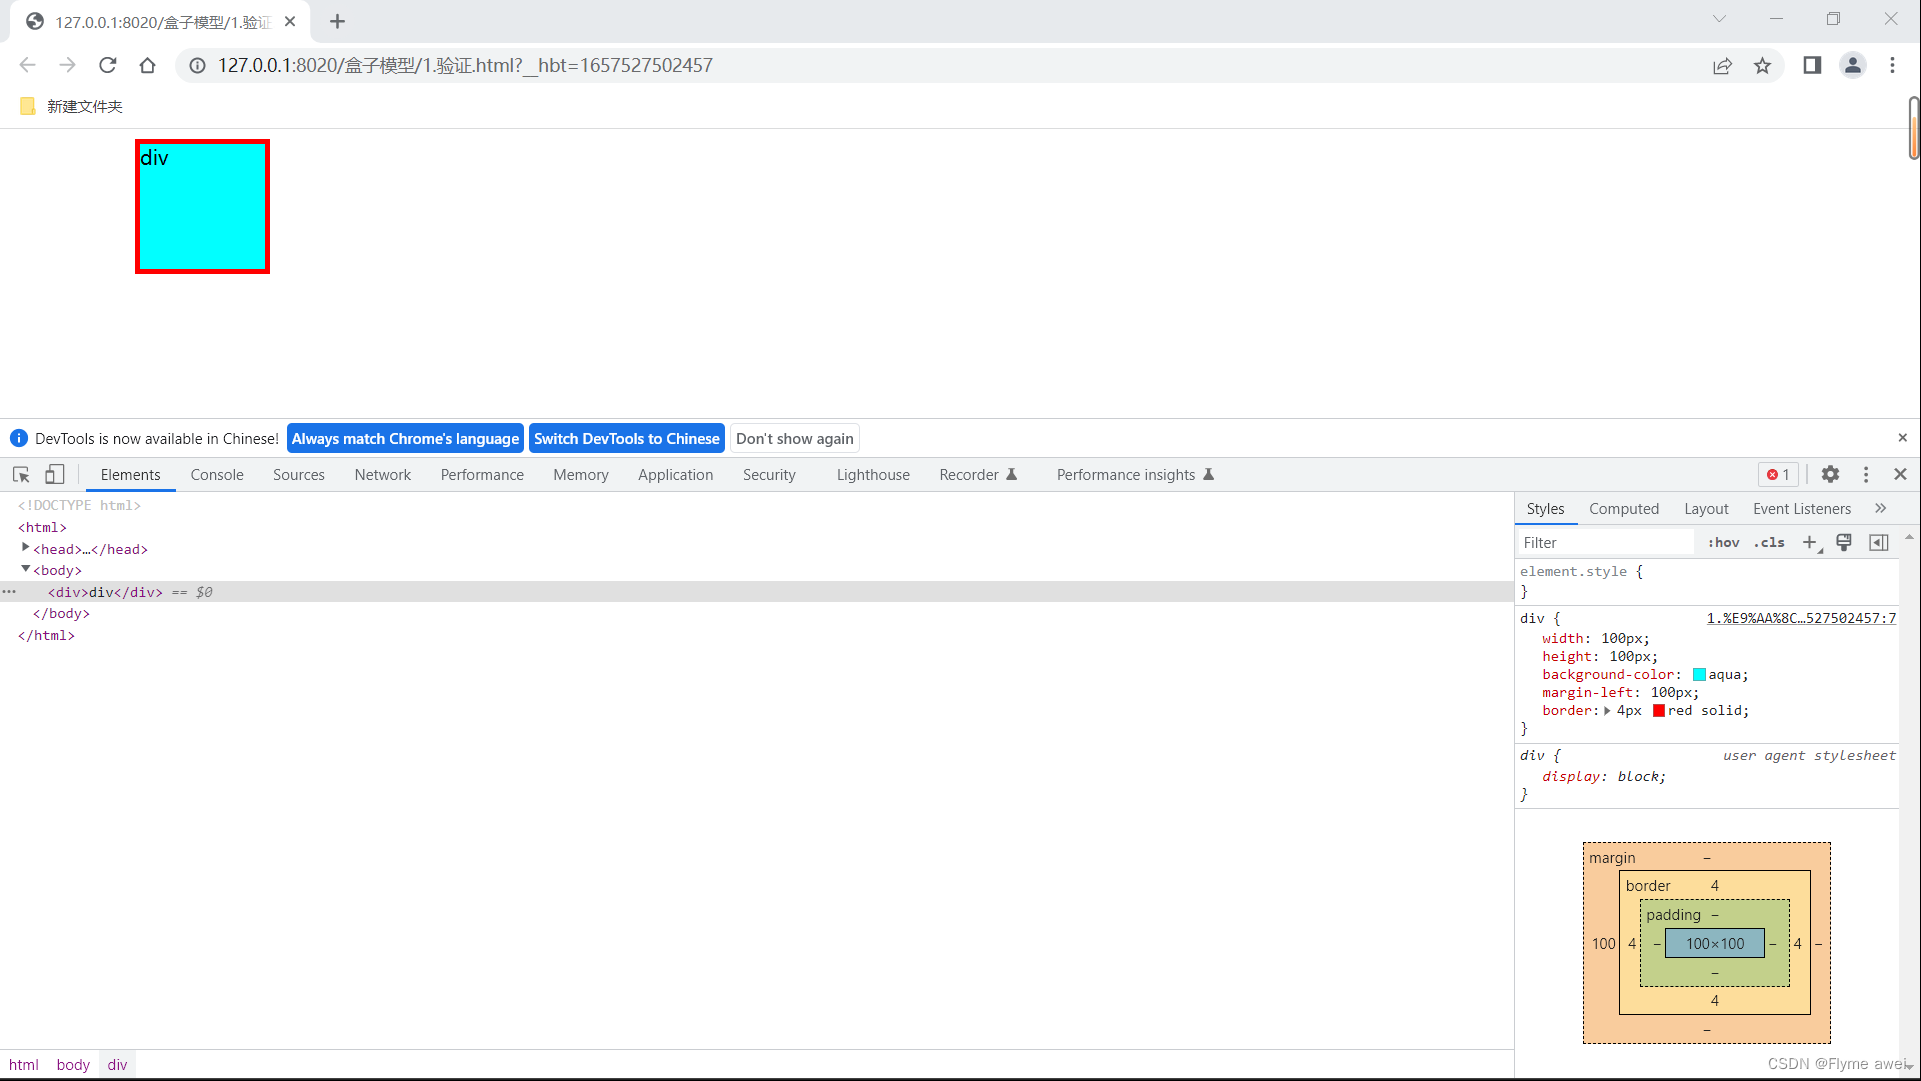
Task: Open the stylesheet source link for div rule
Action: pyautogui.click(x=1800, y=619)
